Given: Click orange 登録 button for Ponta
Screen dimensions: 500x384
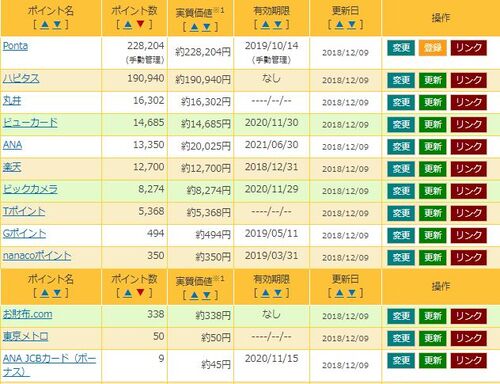Looking at the screenshot, I should coord(432,48).
